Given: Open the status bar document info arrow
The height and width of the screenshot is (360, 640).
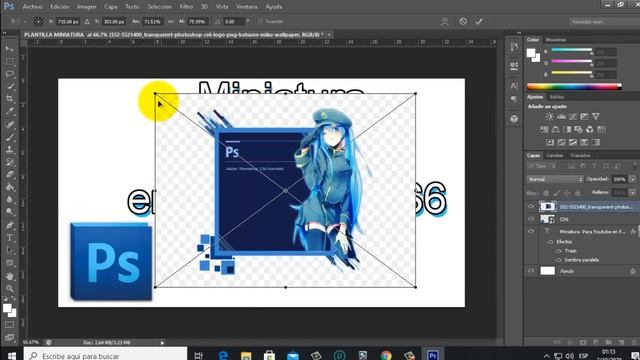Looking at the screenshot, I should [x=162, y=343].
